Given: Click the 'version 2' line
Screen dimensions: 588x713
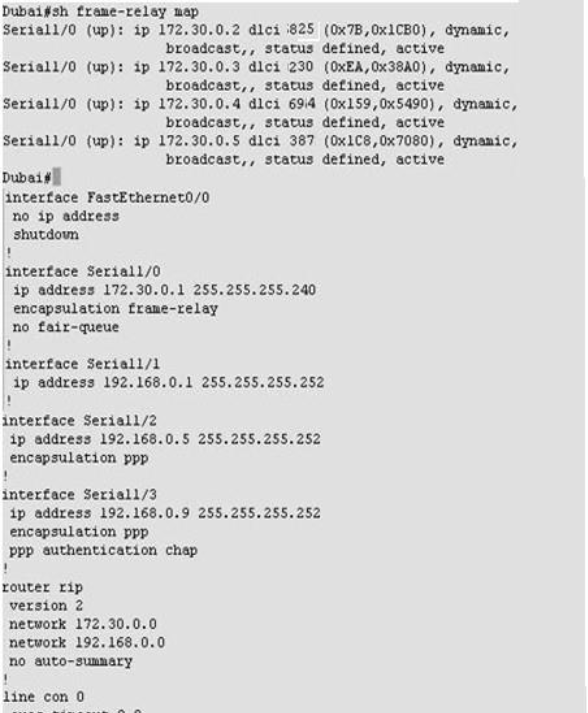Looking at the screenshot, I should (x=46, y=606).
